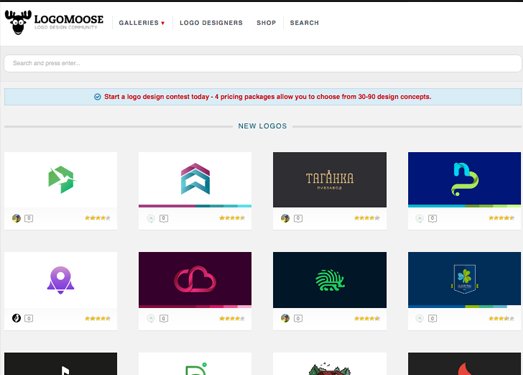
Task: Click comment icon under Taganka logo
Action: coord(298,218)
